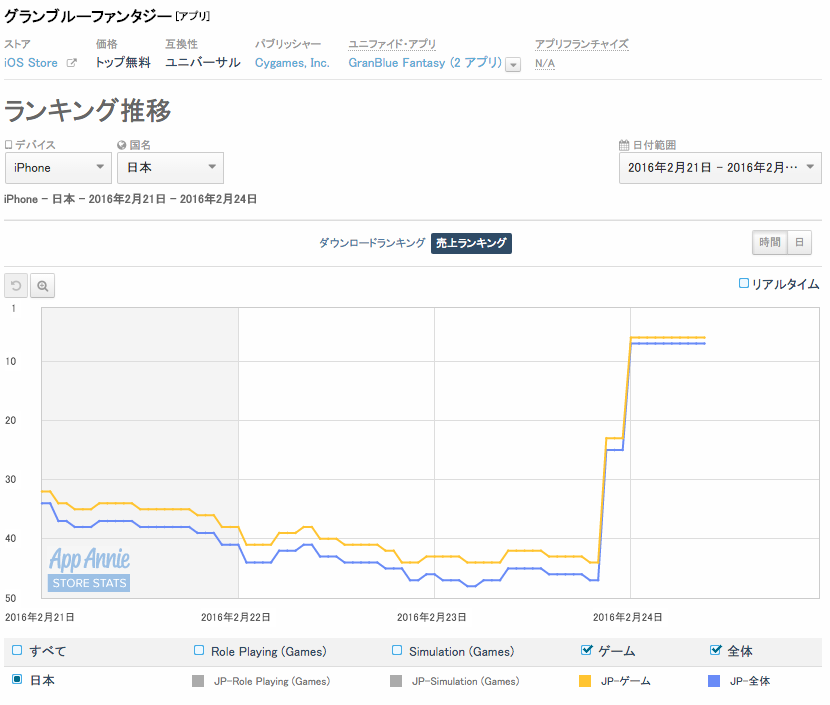Click the blue JP-全体 legend swatch
This screenshot has width=830, height=705.
pos(714,681)
